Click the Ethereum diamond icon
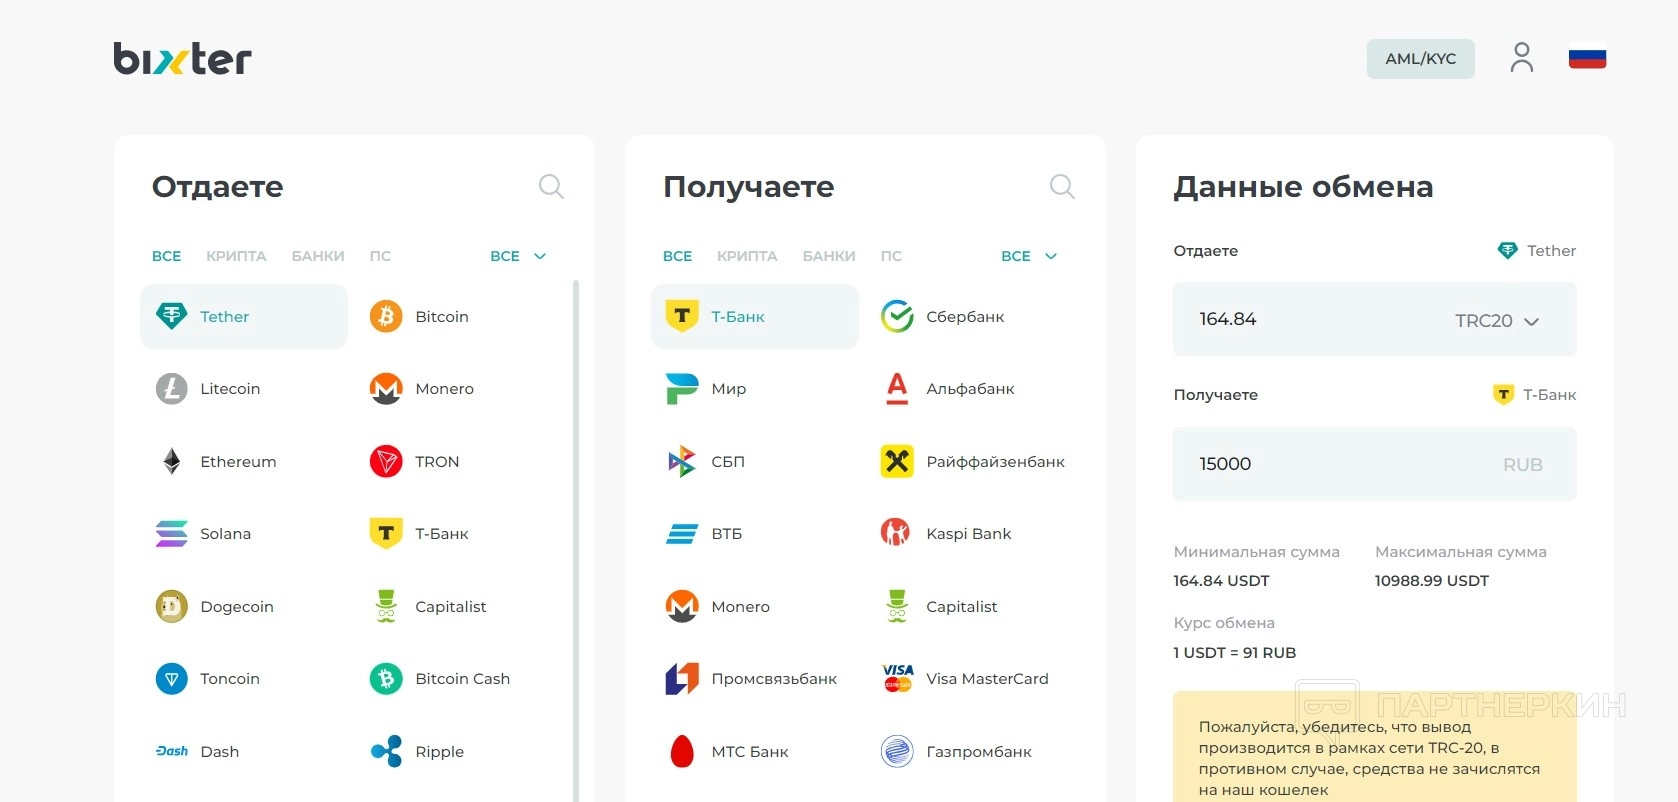This screenshot has width=1678, height=802. [x=171, y=461]
